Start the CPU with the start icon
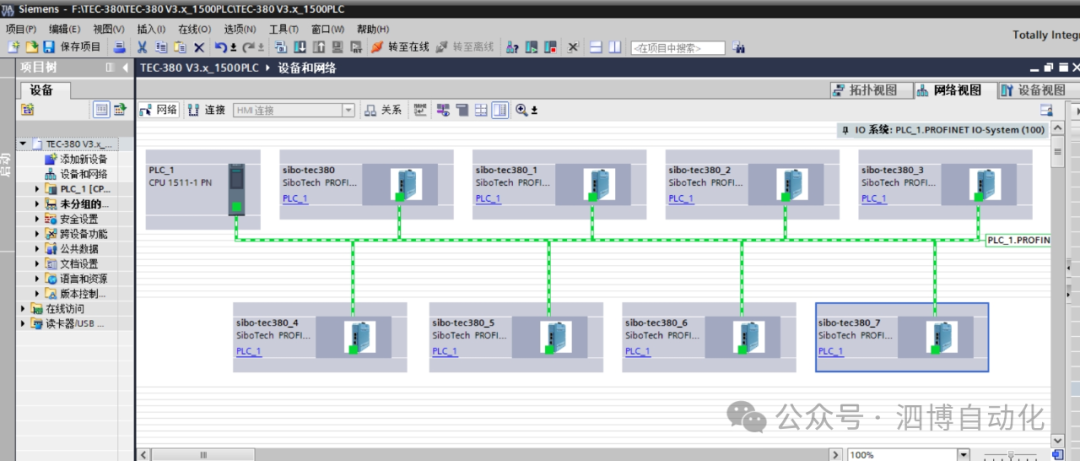 pos(531,48)
